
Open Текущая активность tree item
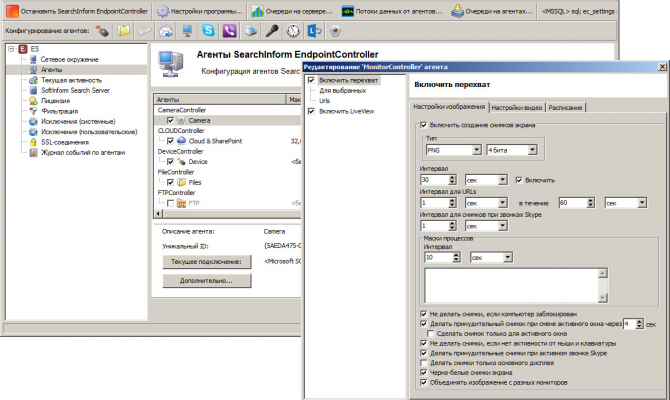[x=71, y=80]
